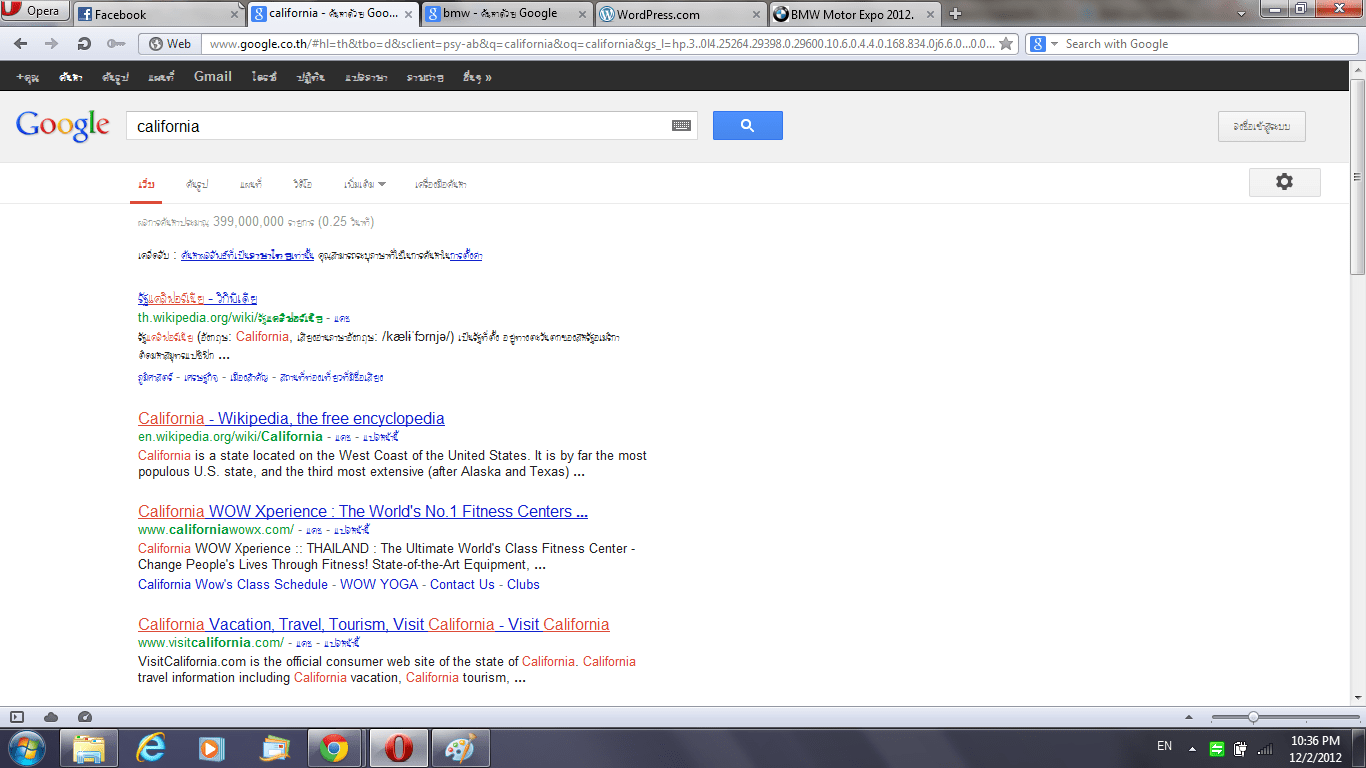Bookmark page with the star icon
The height and width of the screenshot is (768, 1366).
coord(1007,44)
